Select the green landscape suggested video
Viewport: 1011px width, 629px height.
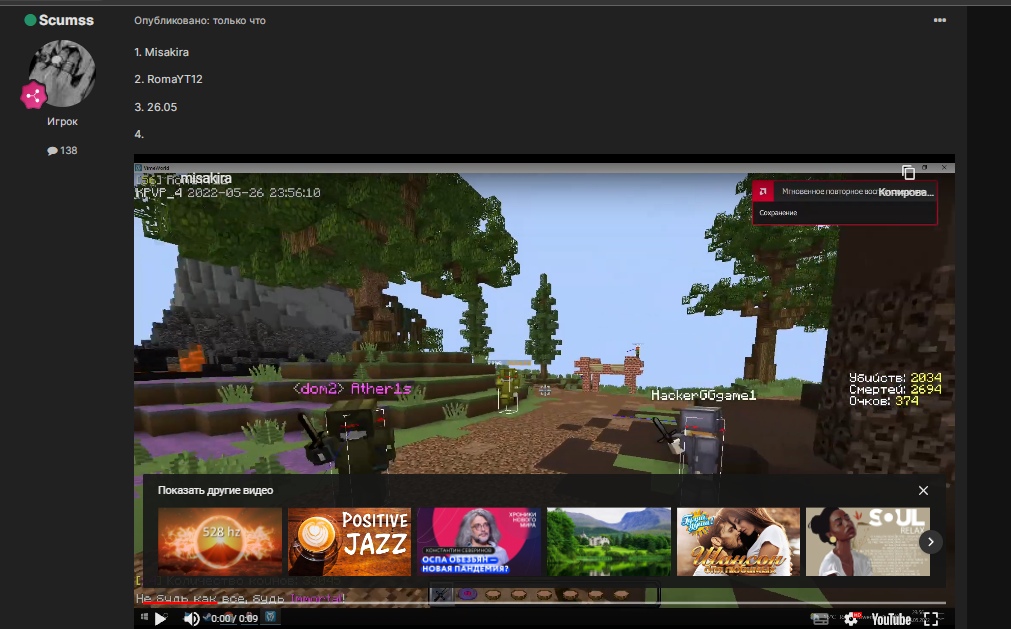pos(608,541)
